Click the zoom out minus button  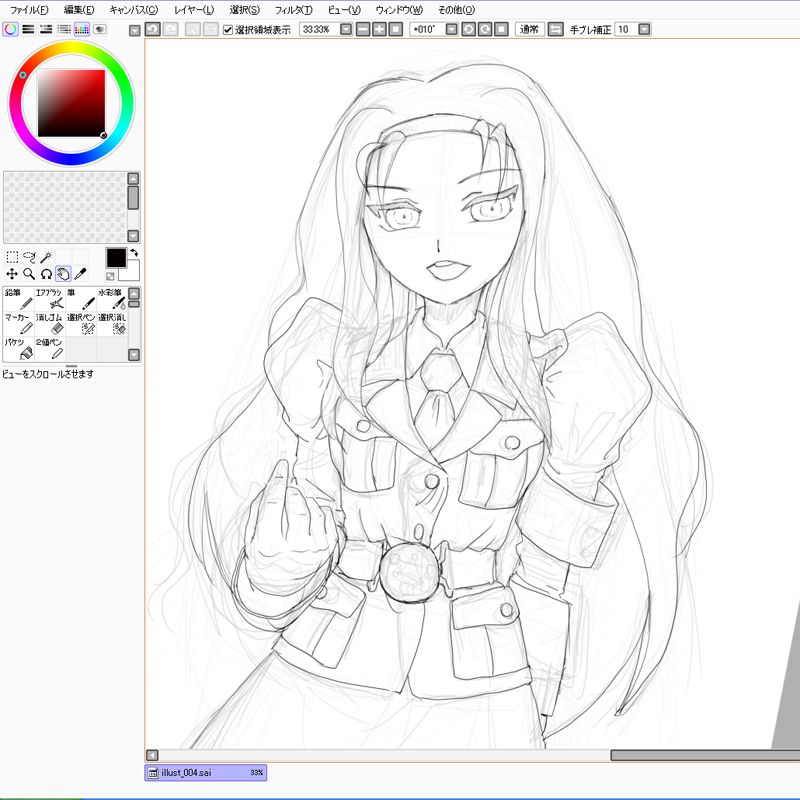(x=363, y=29)
